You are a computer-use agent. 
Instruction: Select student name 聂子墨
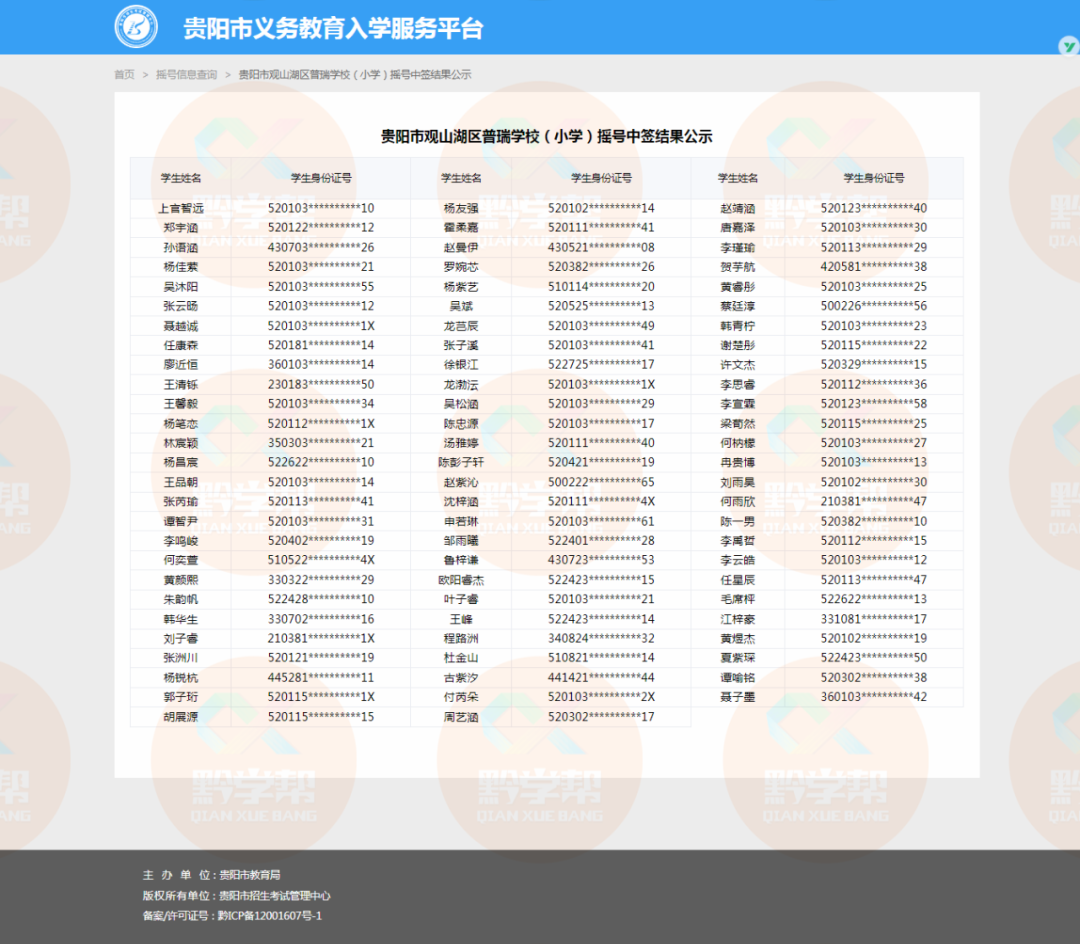(738, 697)
